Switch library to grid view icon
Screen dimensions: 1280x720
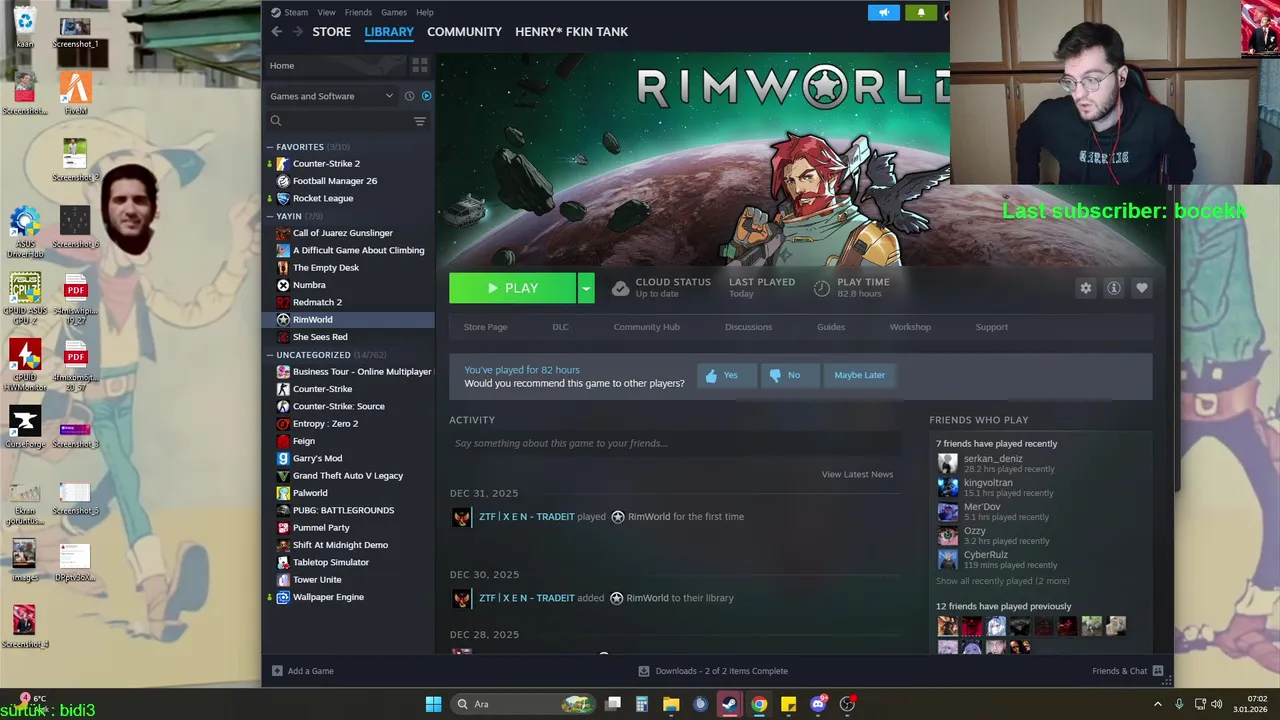420,65
